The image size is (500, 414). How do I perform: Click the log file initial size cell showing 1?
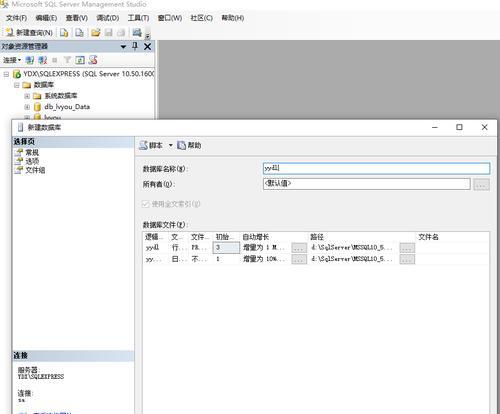click(226, 259)
